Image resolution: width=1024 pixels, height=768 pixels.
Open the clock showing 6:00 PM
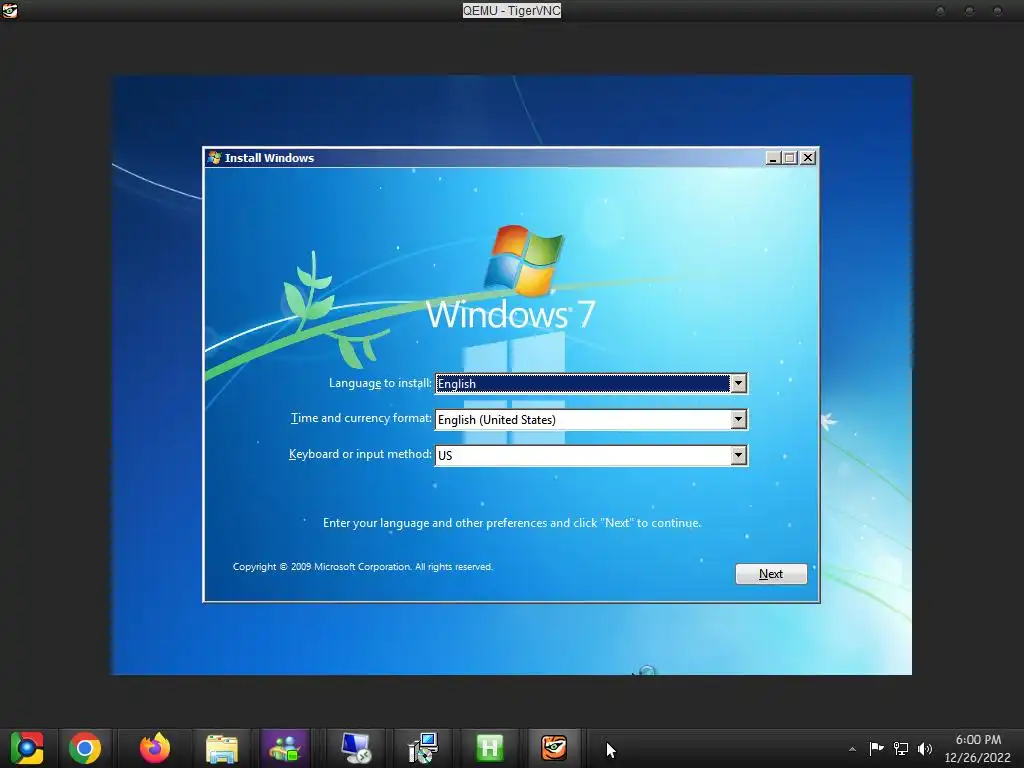(x=978, y=748)
